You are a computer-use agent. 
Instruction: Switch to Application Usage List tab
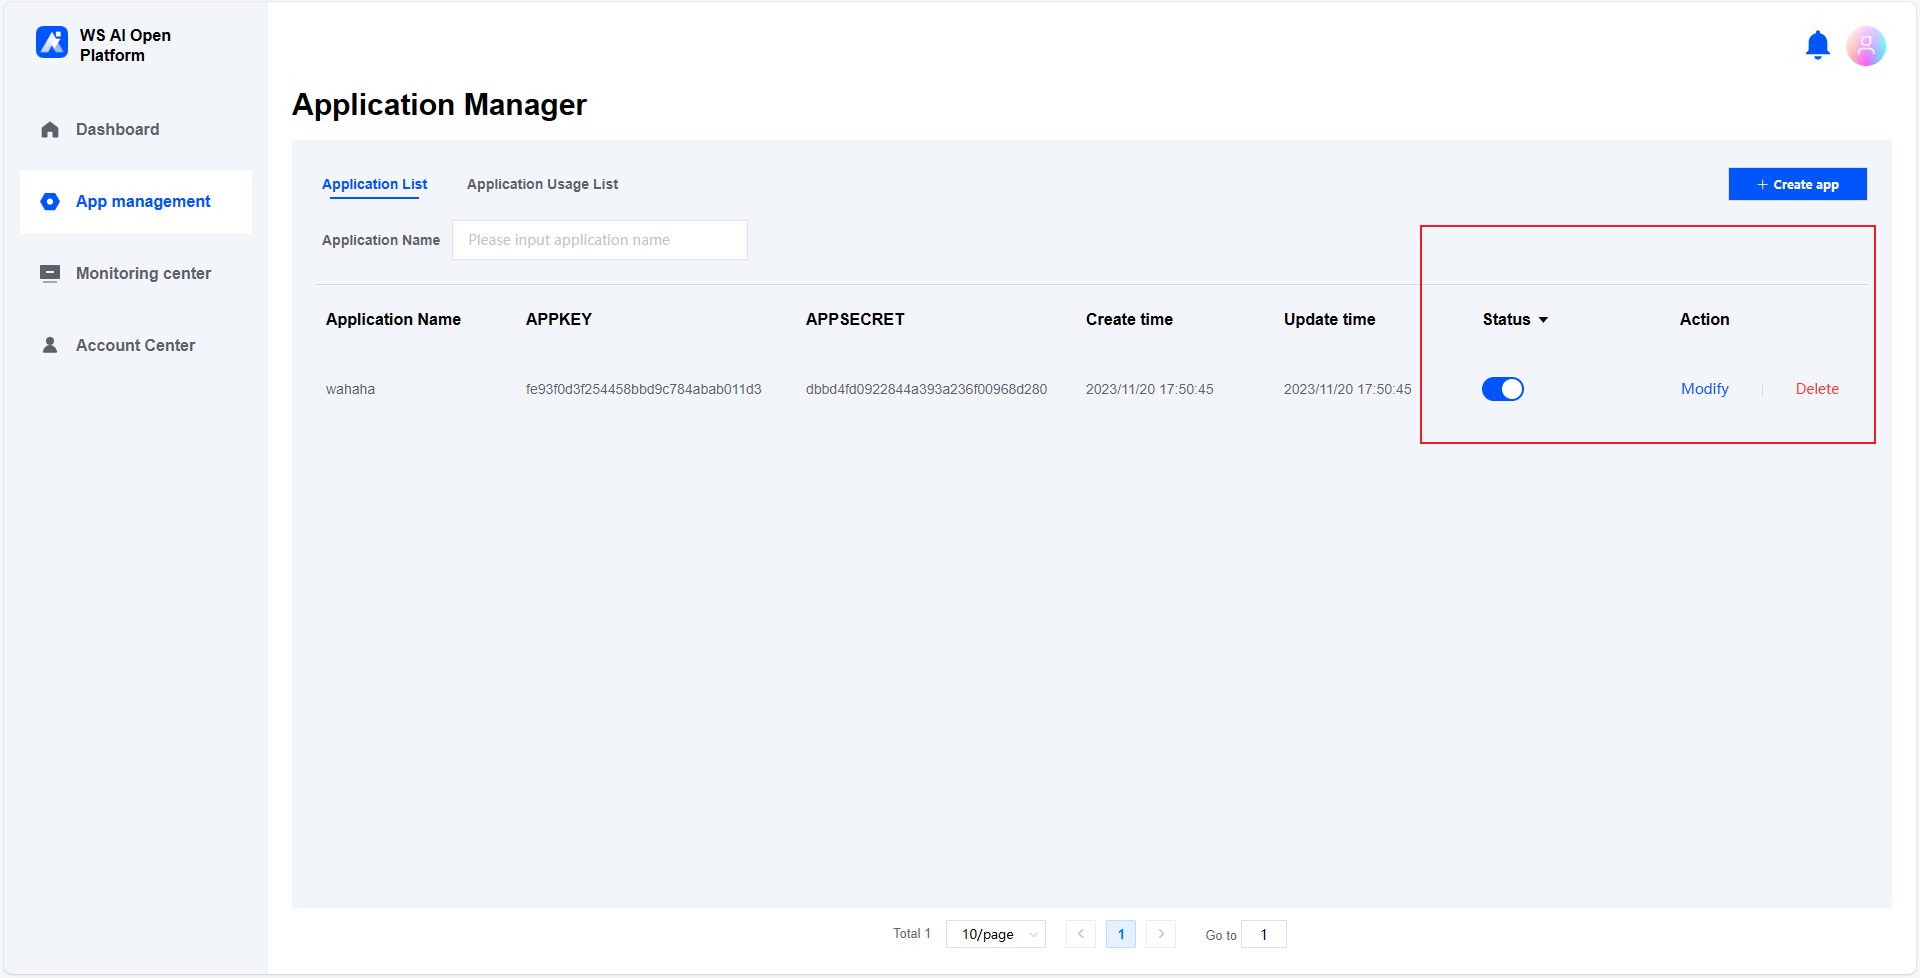click(542, 184)
